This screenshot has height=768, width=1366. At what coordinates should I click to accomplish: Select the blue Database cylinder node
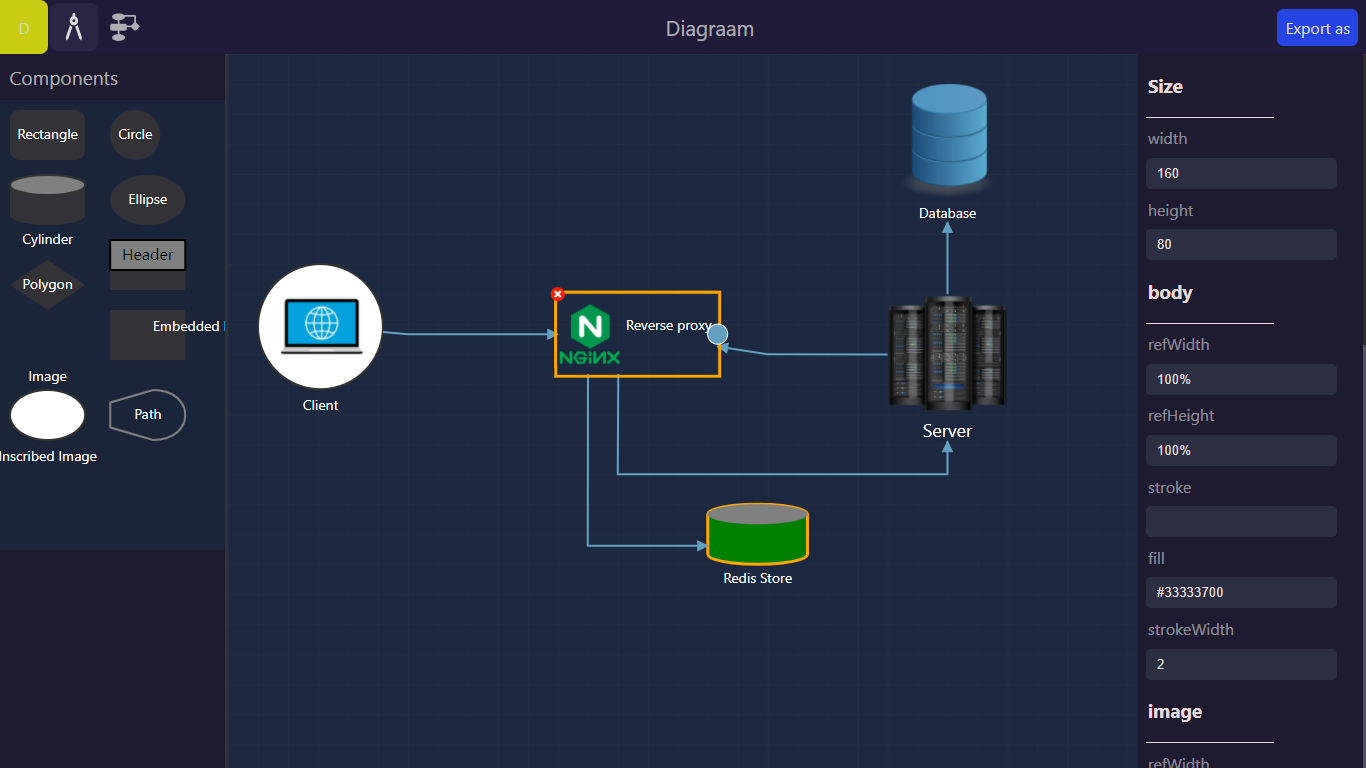[x=949, y=138]
